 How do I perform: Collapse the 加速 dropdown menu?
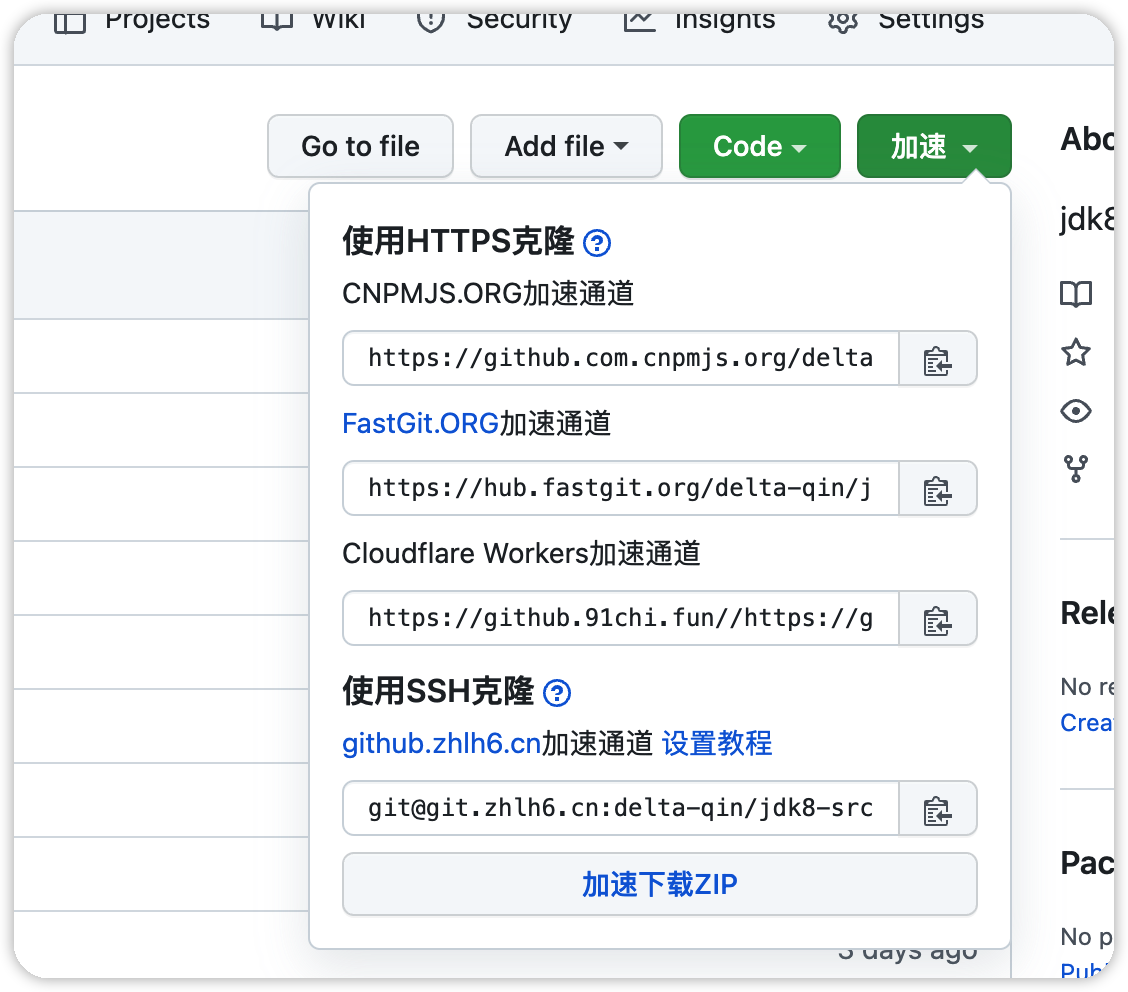(934, 146)
